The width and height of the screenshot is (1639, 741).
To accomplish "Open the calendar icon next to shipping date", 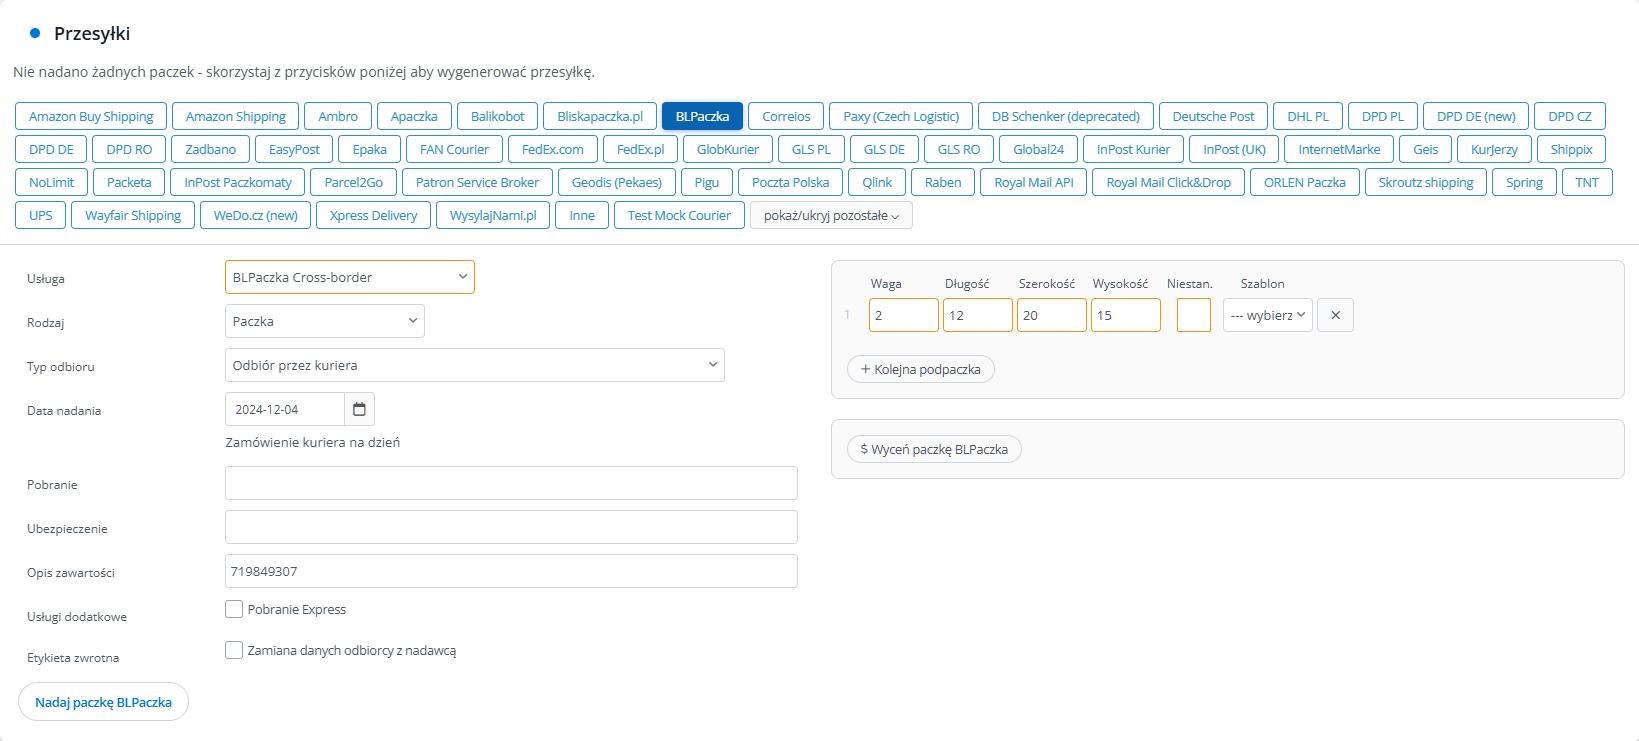I will click(x=359, y=409).
